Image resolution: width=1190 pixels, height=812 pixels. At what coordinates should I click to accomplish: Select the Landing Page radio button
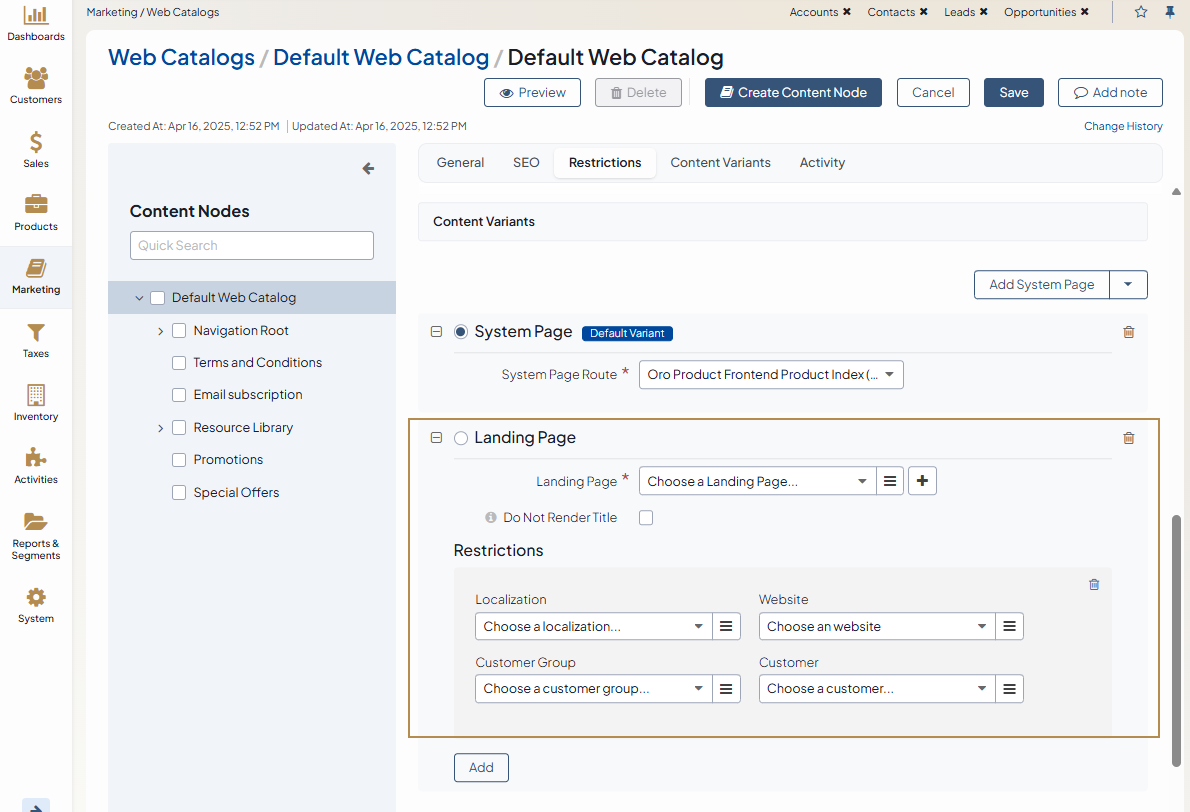tap(461, 438)
